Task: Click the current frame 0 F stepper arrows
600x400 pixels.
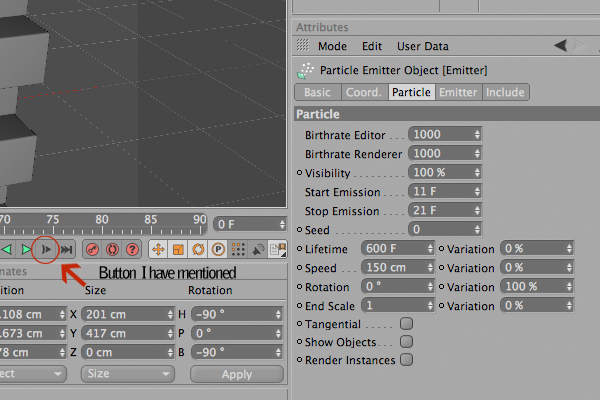Action: (x=282, y=225)
